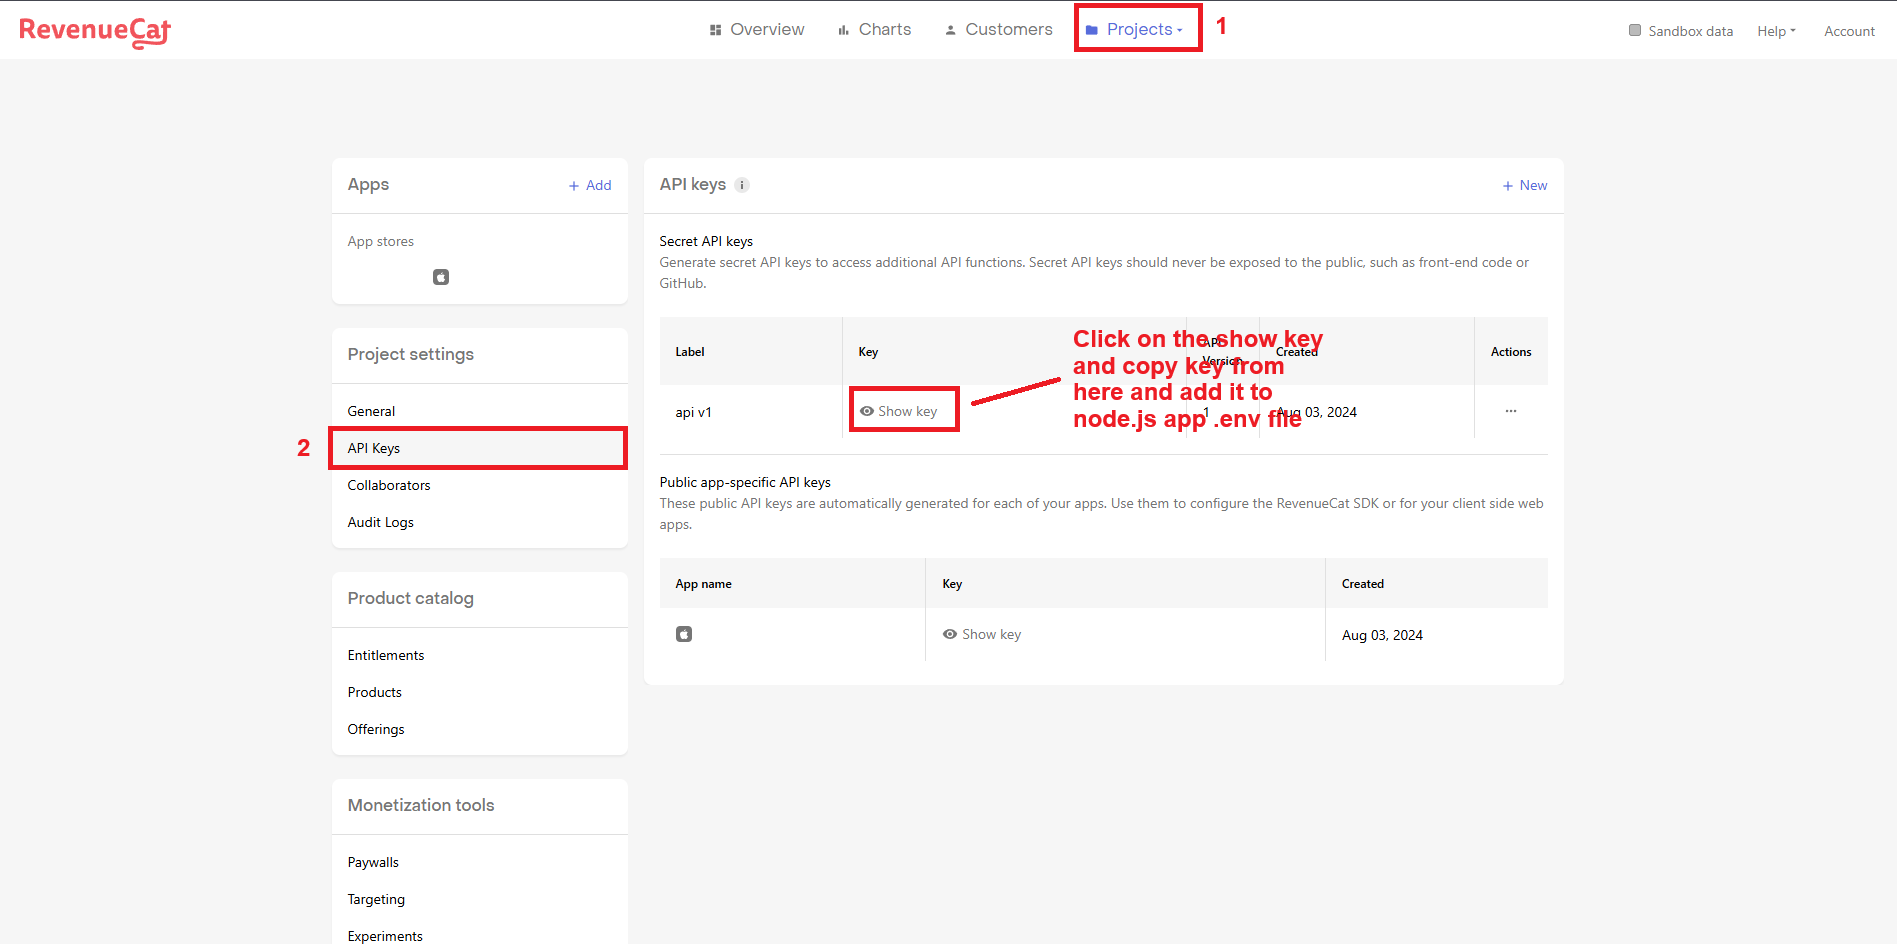Click the plus New API key button
This screenshot has height=944, width=1897.
click(x=1524, y=185)
